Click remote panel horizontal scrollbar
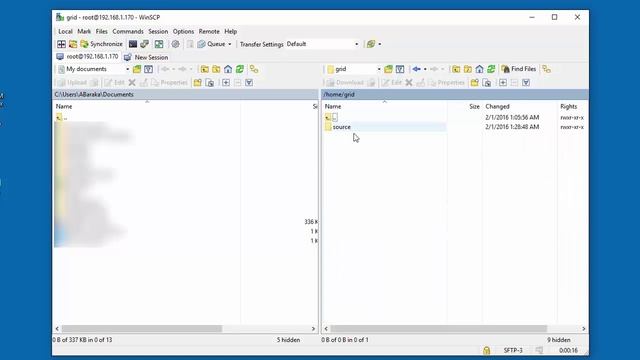Screen dimensions: 640x360 coord(439,329)
